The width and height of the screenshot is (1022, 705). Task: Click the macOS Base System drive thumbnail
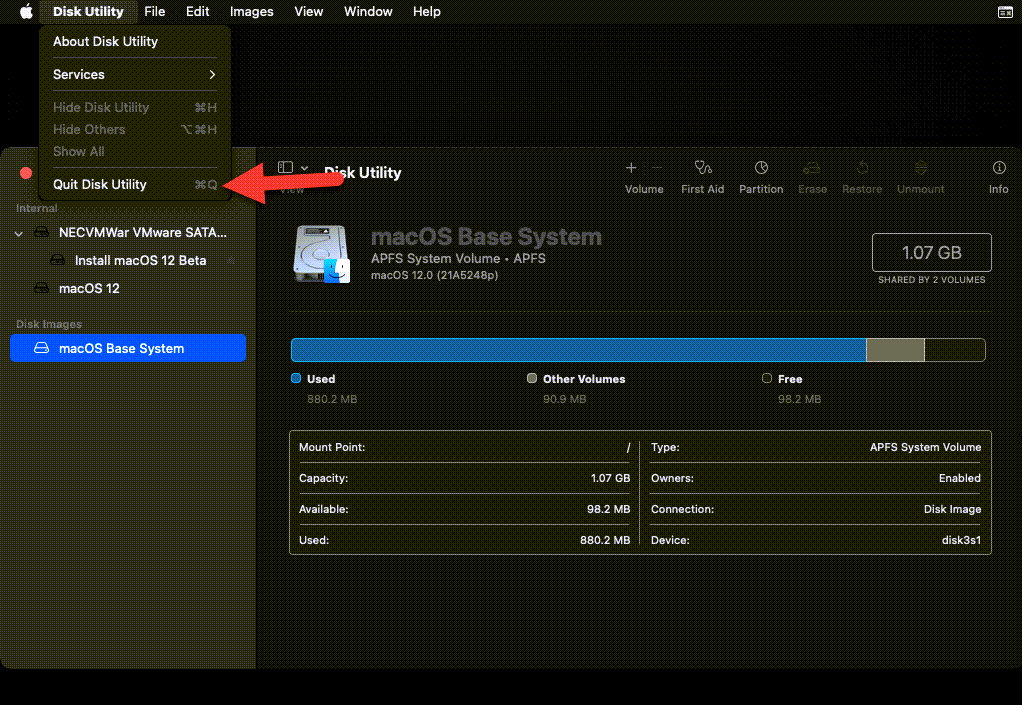(x=321, y=253)
